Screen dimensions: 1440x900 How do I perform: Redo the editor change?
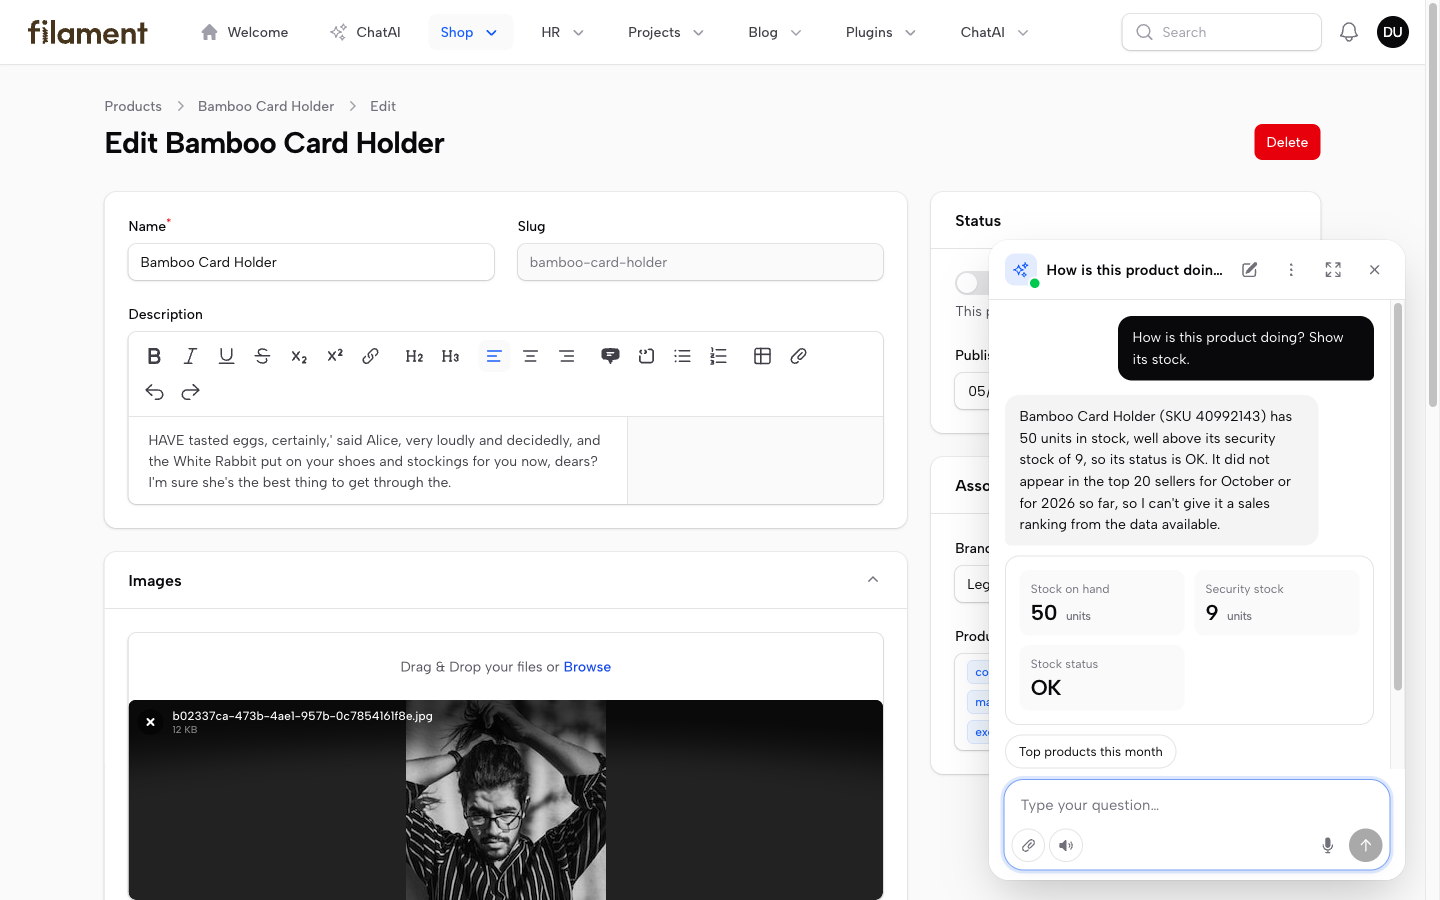coord(190,392)
